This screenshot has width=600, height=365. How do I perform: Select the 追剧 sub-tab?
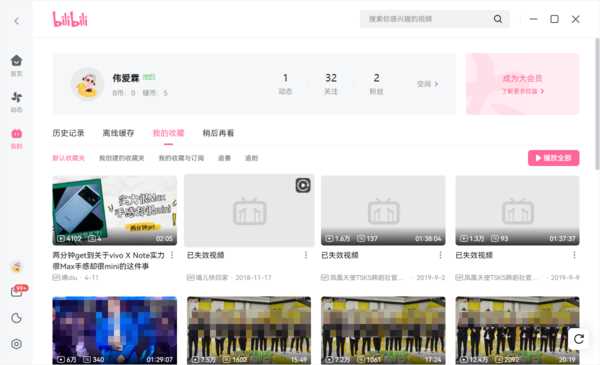[251, 158]
